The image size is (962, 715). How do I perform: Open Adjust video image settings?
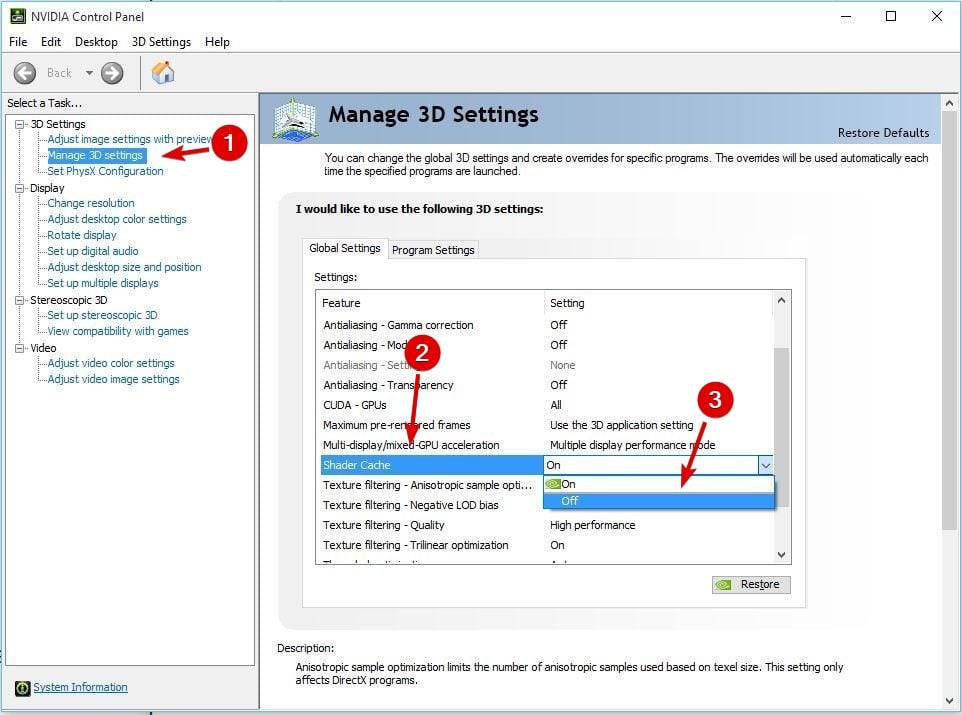(114, 379)
